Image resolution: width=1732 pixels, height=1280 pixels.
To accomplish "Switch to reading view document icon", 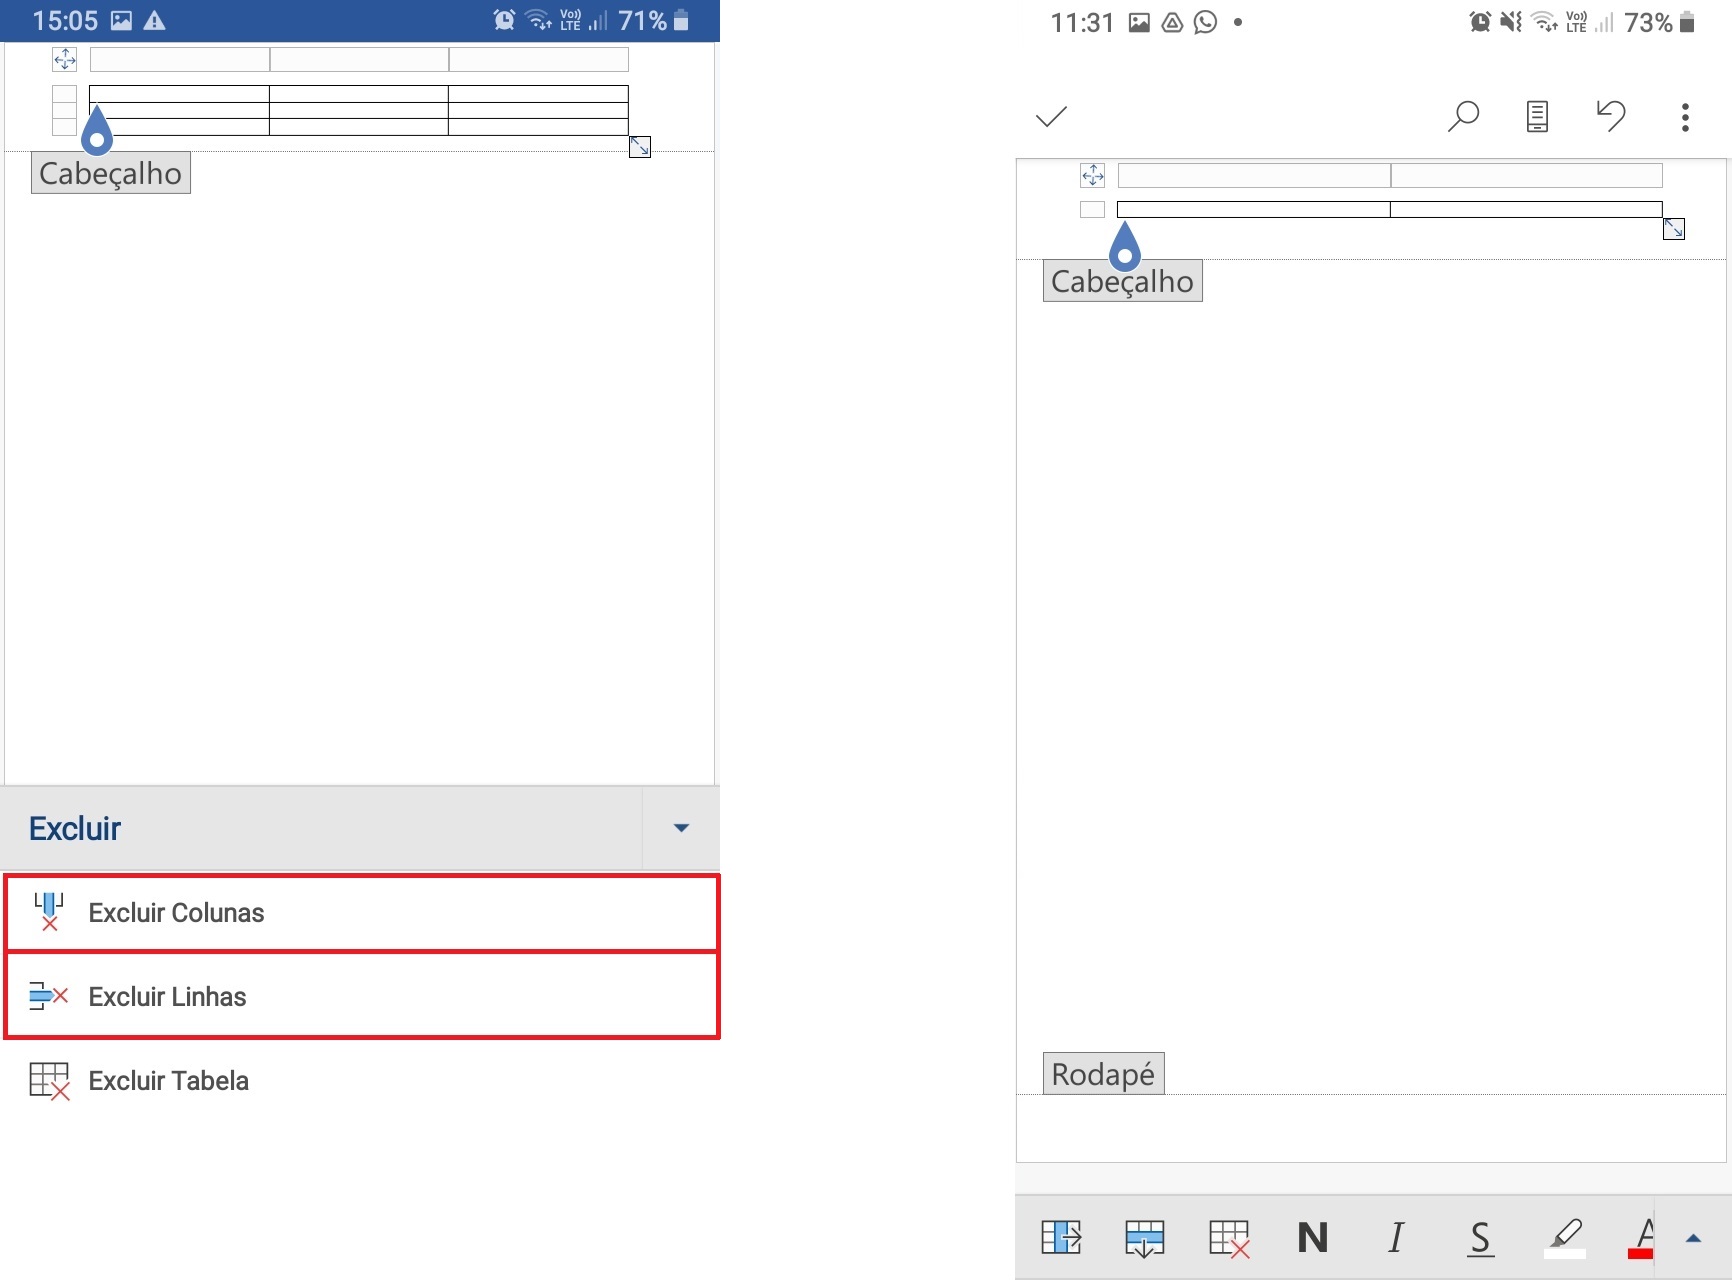I will (1537, 117).
